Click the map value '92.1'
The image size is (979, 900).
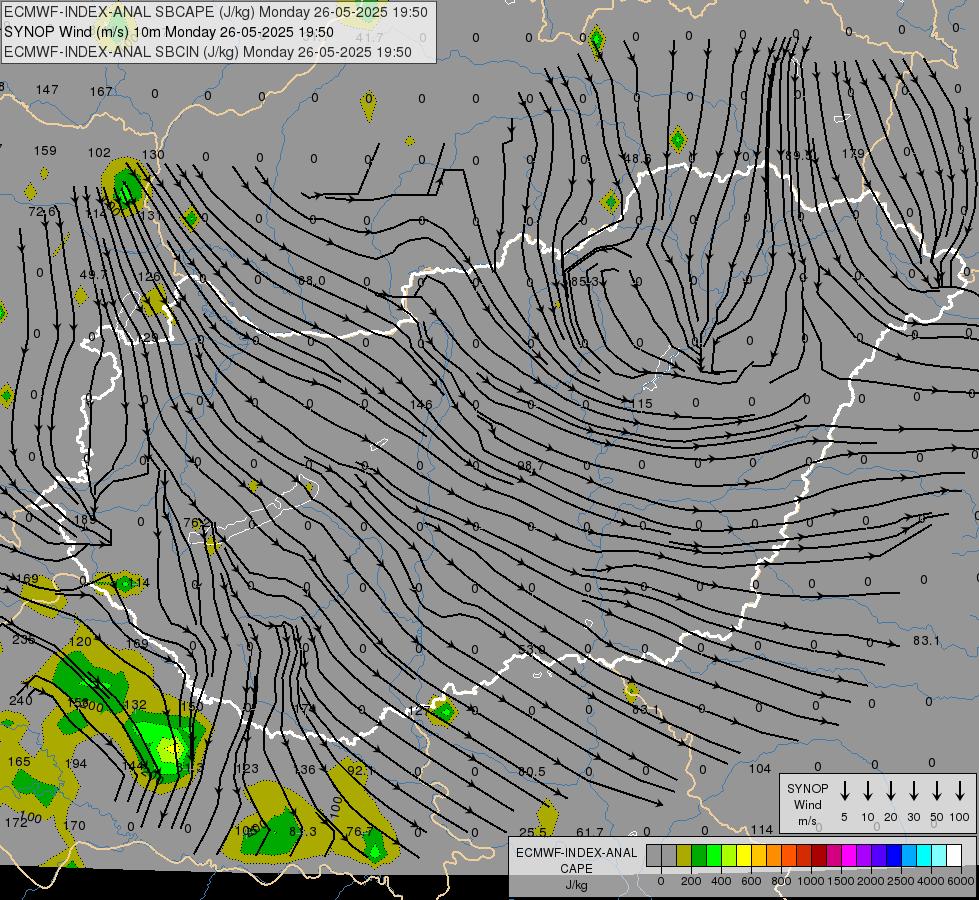[360, 770]
